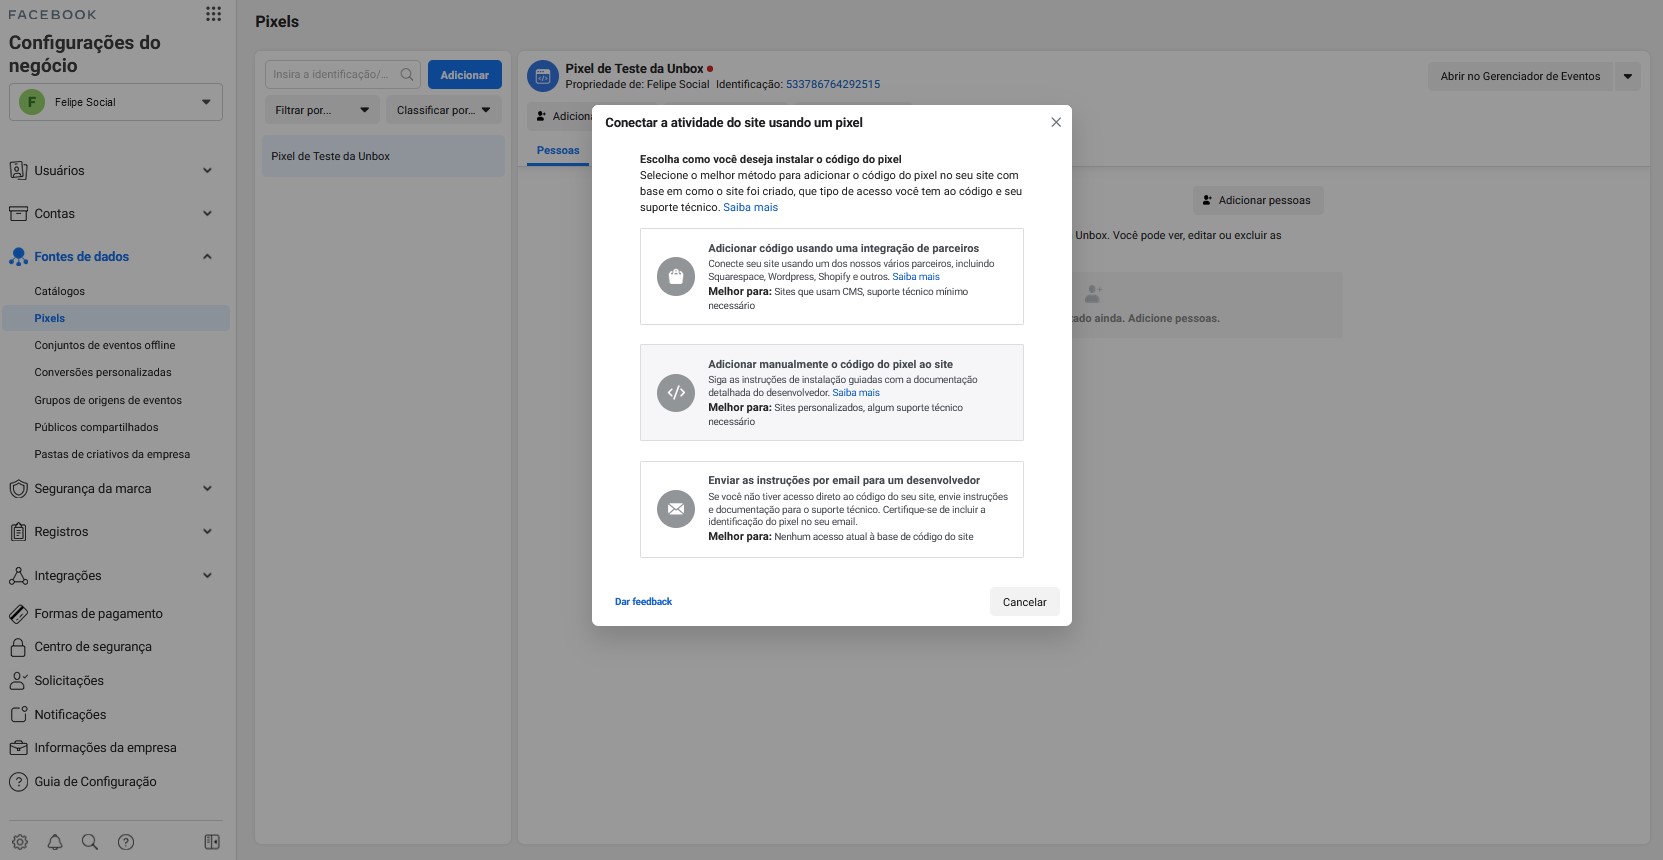Open search magnifier in sidebar footer
The image size is (1663, 860).
(90, 842)
